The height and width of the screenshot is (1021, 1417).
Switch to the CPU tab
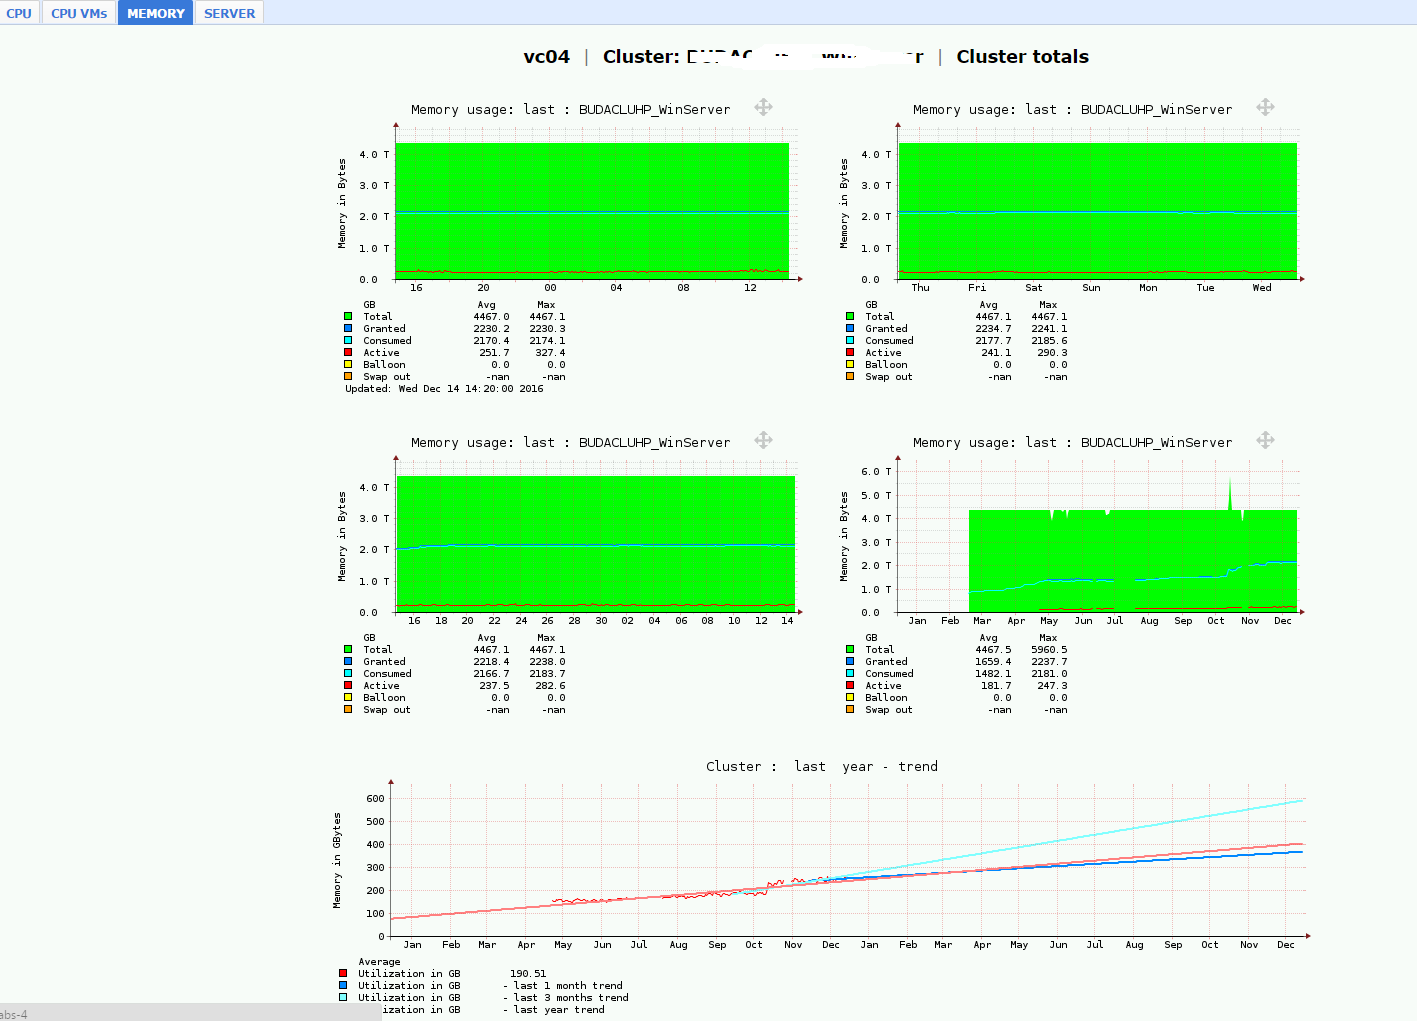(x=18, y=13)
